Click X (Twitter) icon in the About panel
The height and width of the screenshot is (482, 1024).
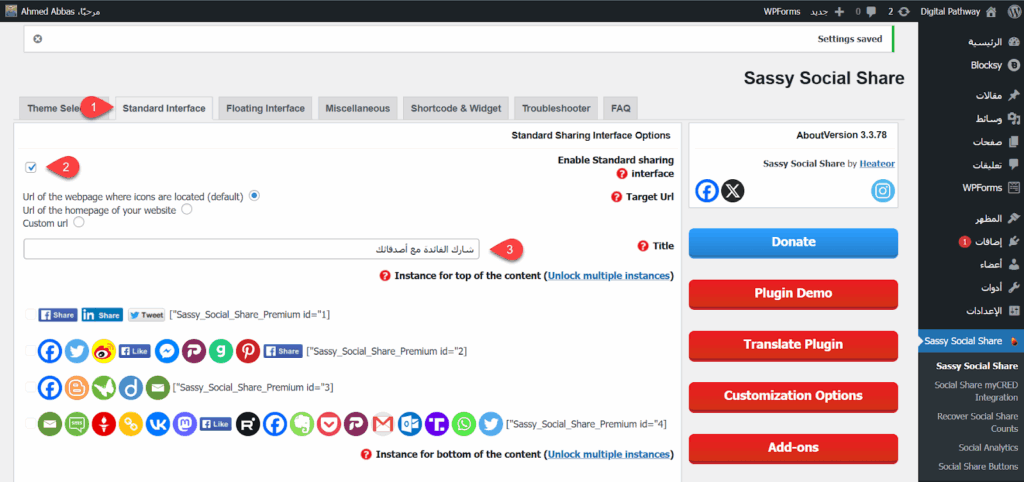[733, 191]
